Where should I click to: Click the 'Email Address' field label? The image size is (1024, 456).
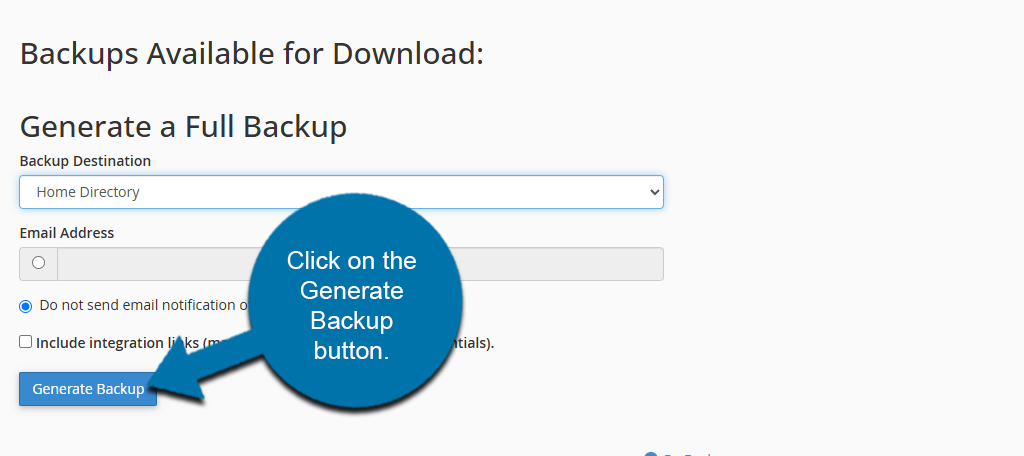click(x=67, y=233)
